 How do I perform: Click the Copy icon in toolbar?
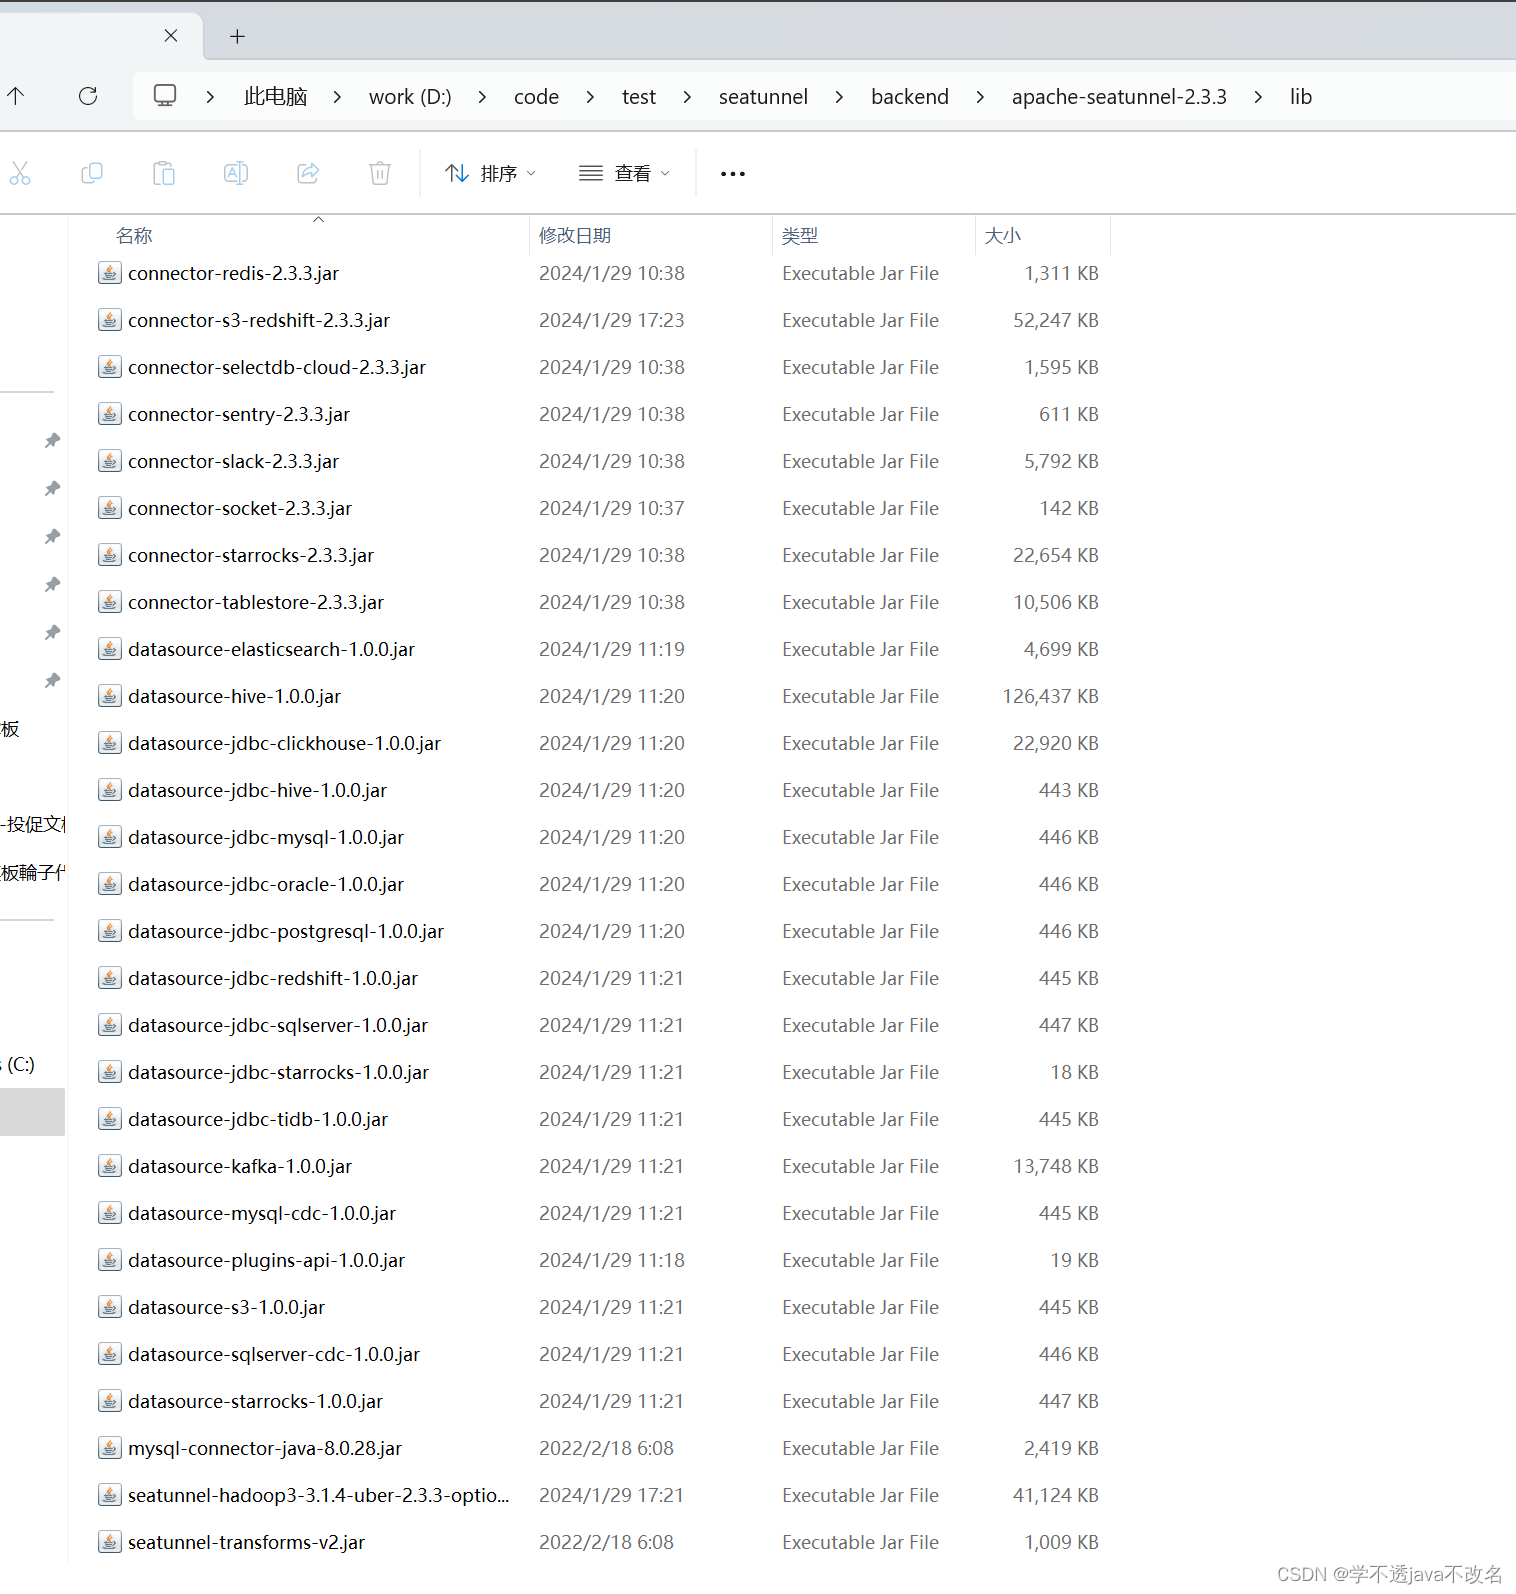[92, 173]
